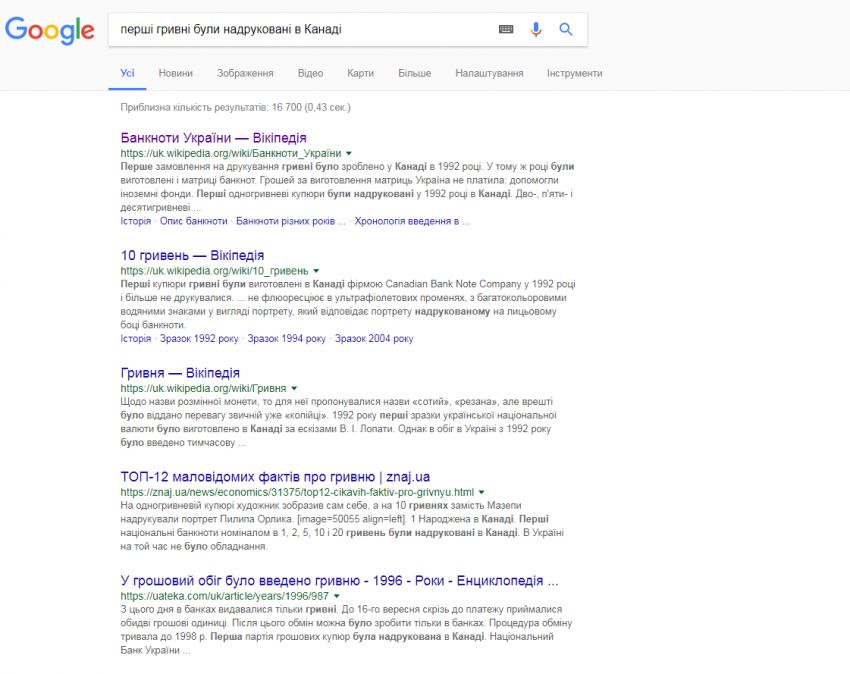Open the Зразок 2004 року sitelink
Image resolution: width=850 pixels, height=674 pixels.
(x=374, y=338)
